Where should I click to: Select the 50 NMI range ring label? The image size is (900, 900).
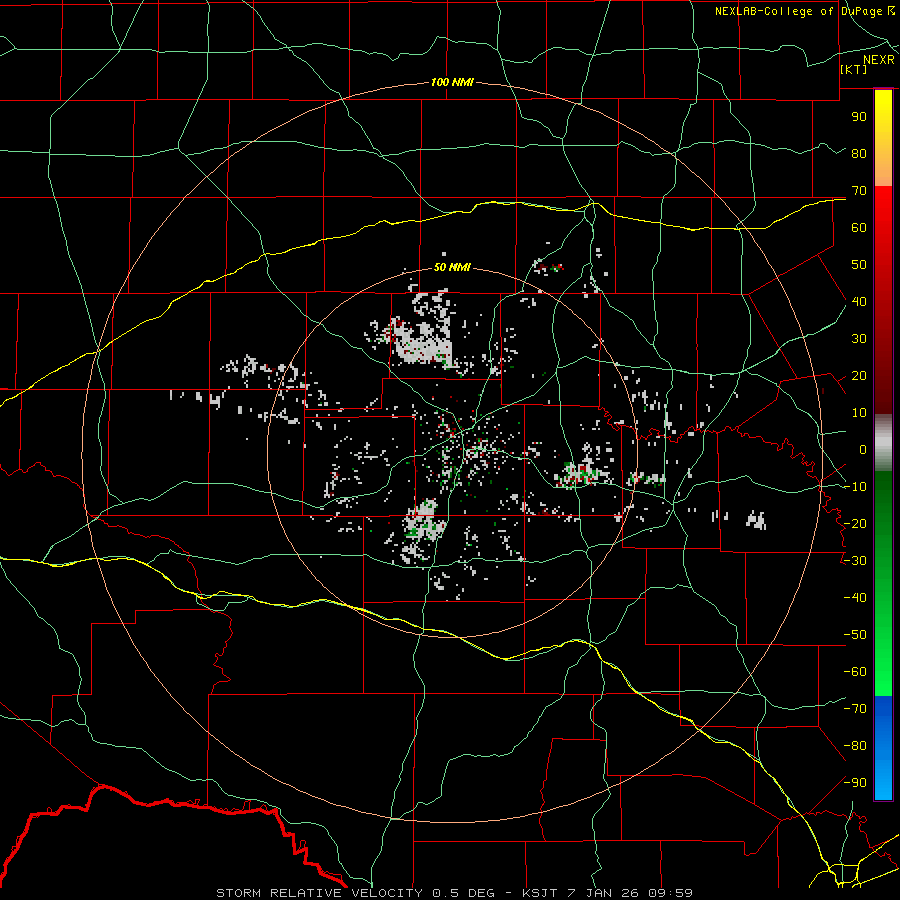click(x=452, y=267)
